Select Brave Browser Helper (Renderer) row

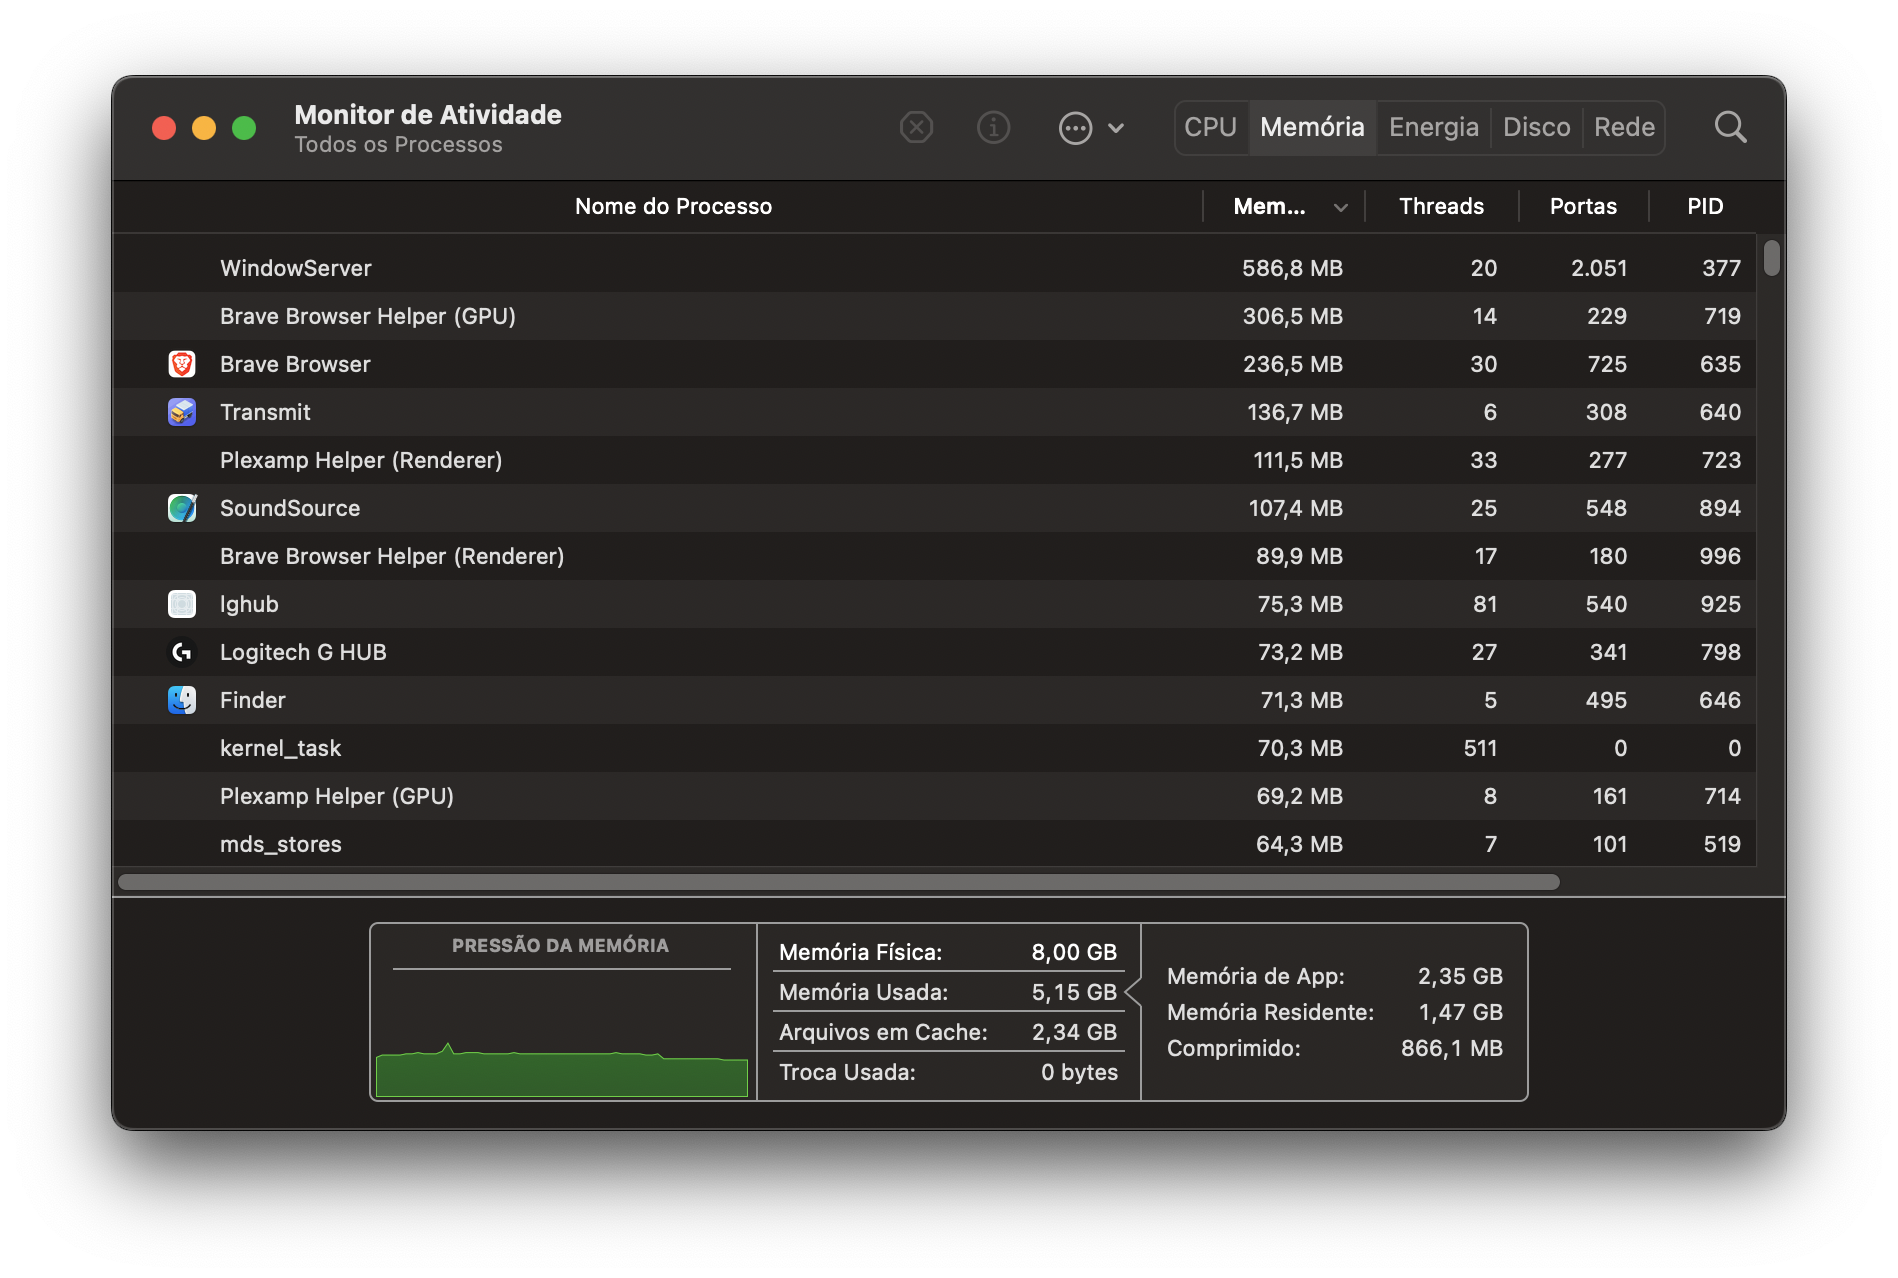pos(935,556)
